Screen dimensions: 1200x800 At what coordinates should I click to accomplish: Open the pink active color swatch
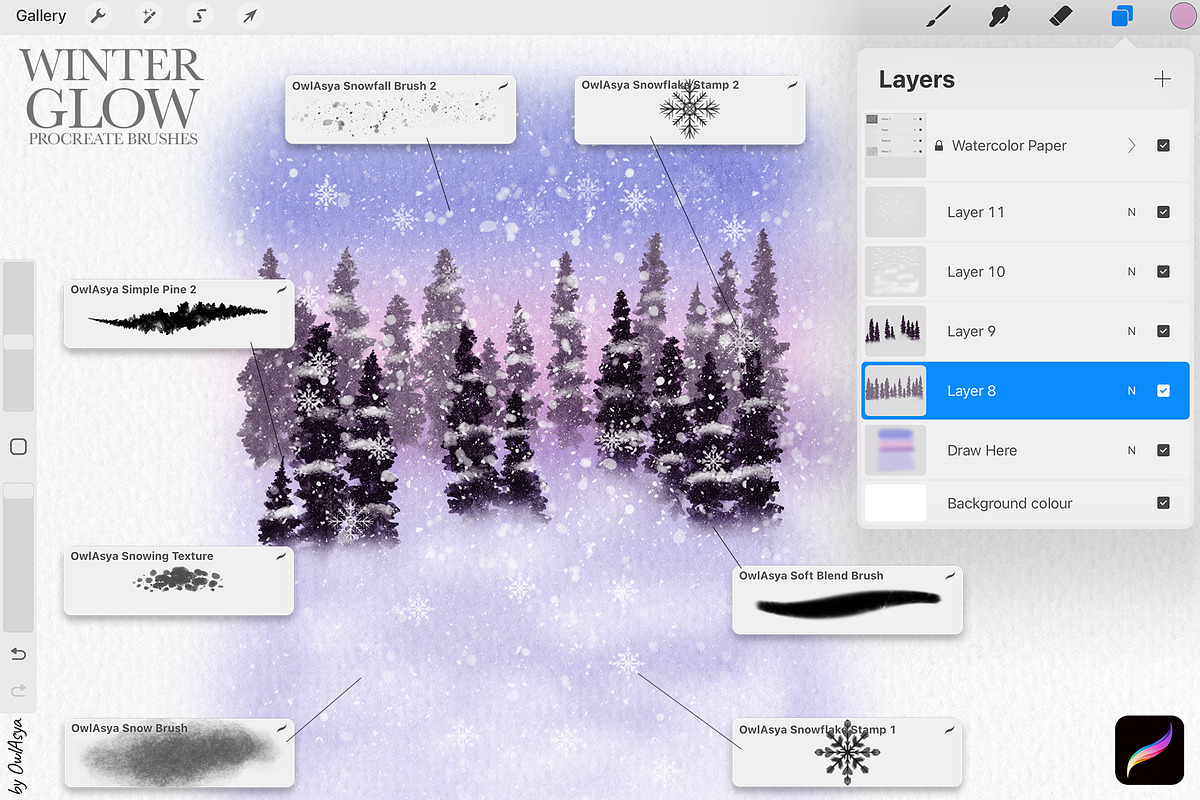point(1183,16)
